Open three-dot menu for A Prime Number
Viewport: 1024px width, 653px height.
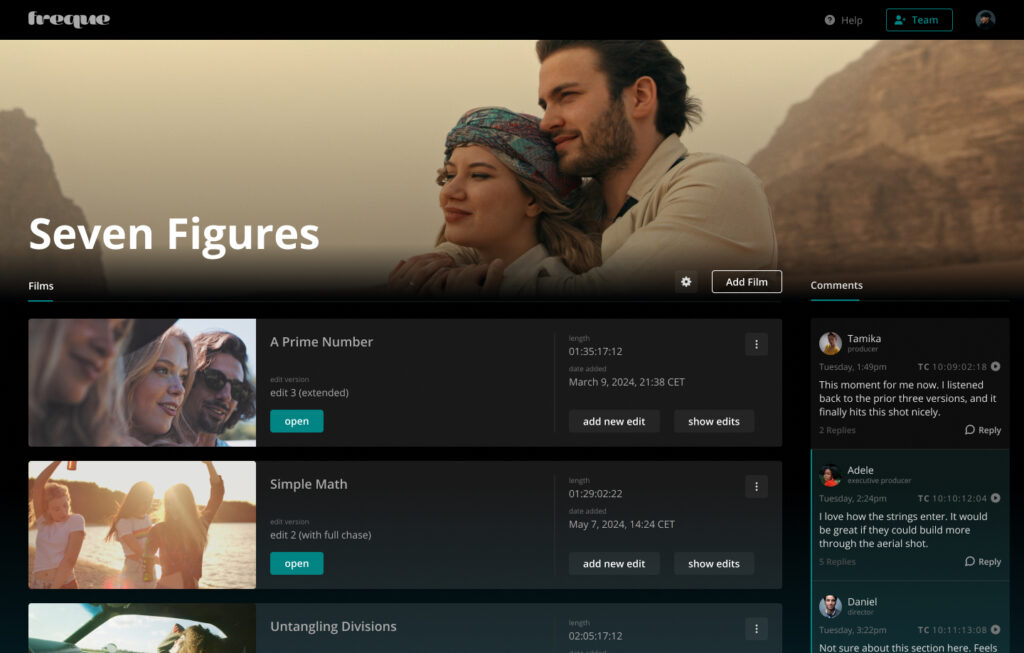tap(756, 344)
